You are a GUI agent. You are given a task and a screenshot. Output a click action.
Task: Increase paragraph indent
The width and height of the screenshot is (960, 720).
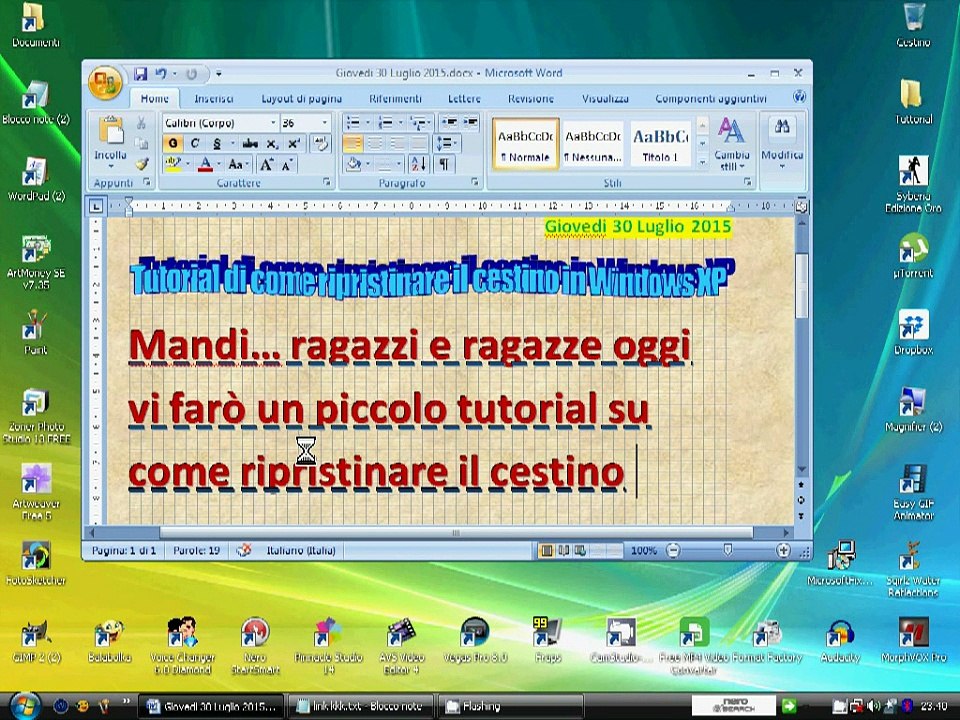[470, 122]
